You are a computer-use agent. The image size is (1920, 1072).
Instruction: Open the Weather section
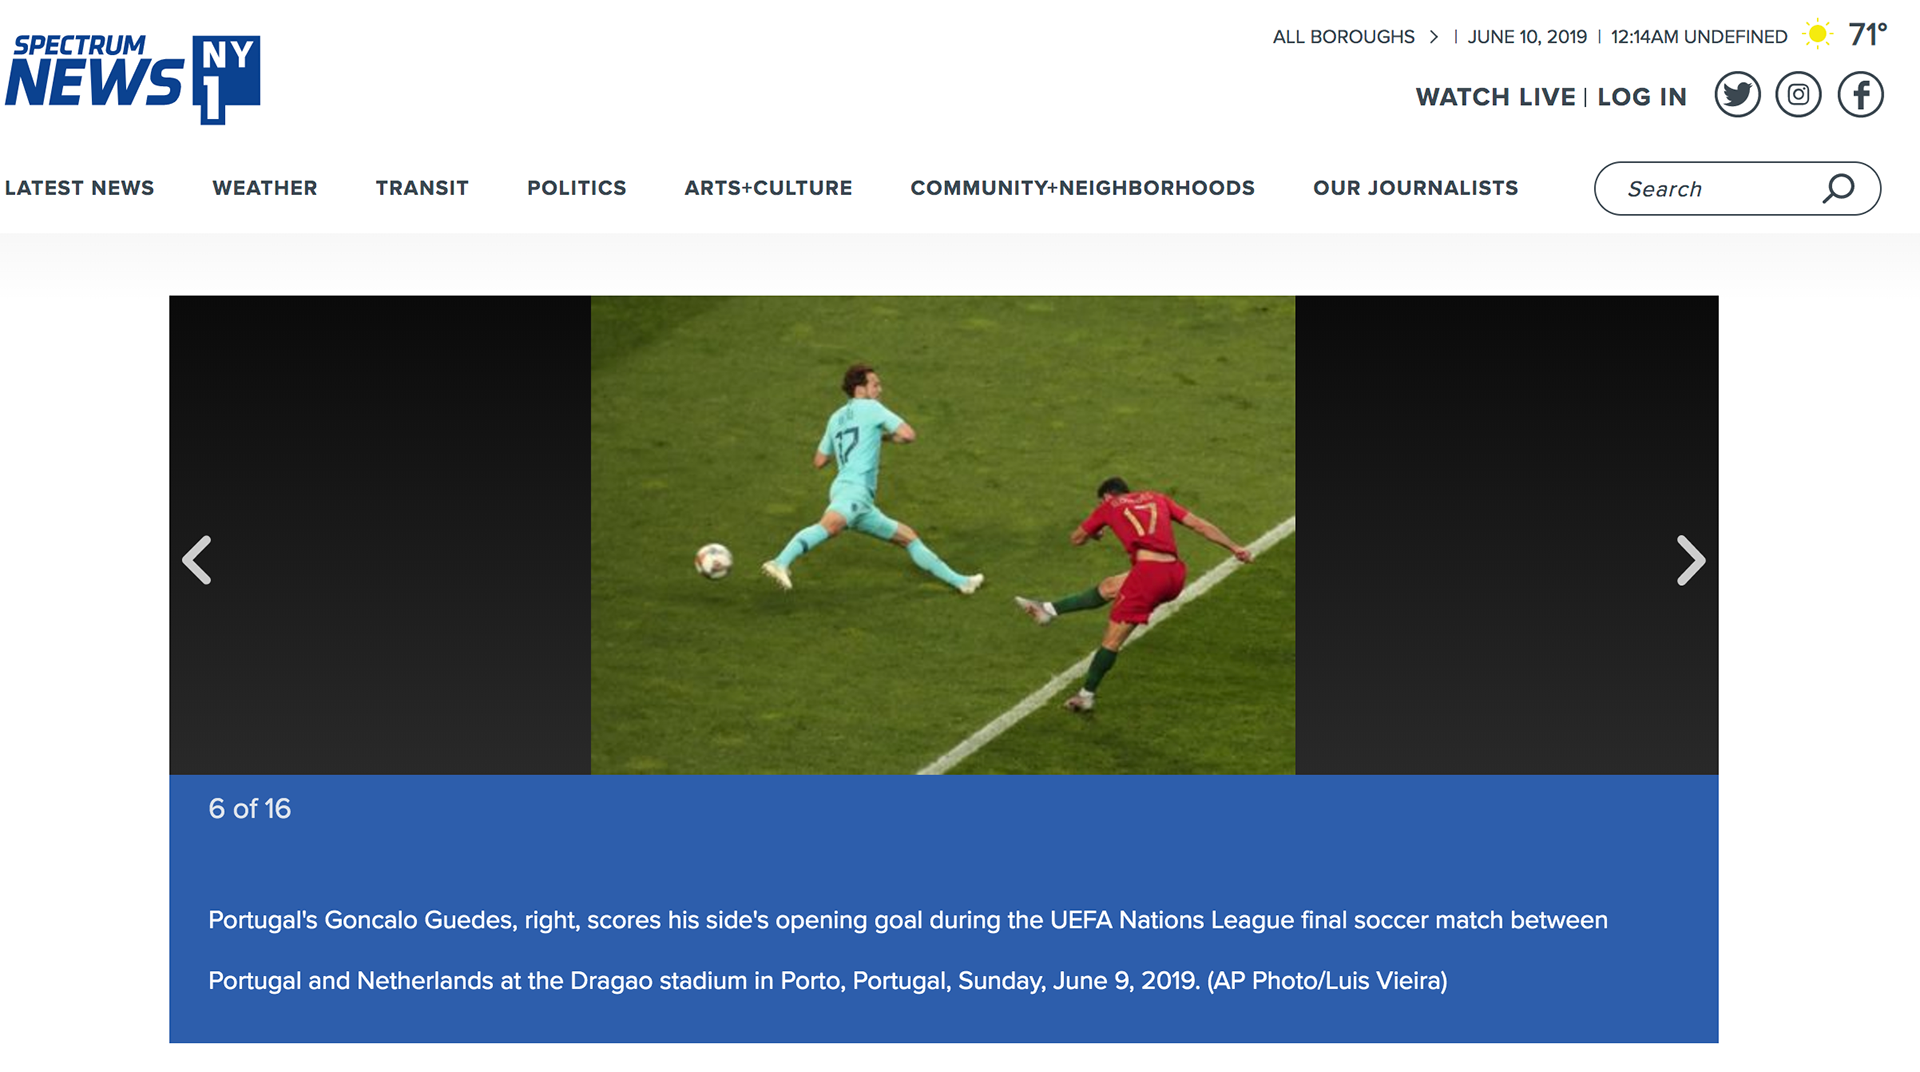pyautogui.click(x=265, y=188)
